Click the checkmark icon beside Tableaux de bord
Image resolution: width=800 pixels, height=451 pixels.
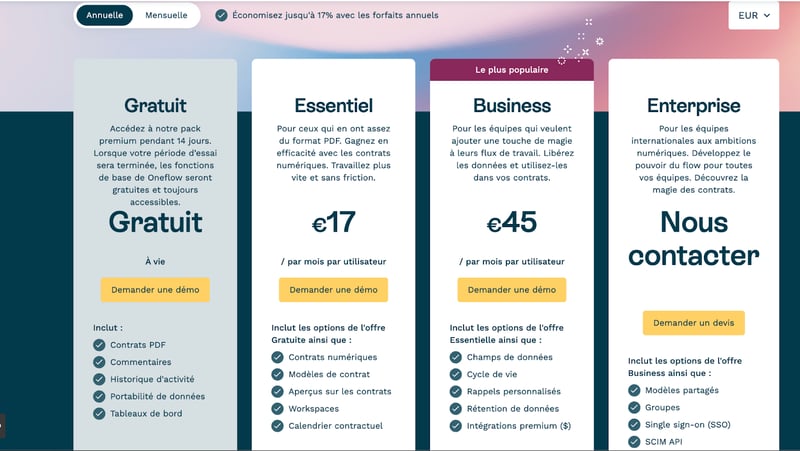pos(99,413)
